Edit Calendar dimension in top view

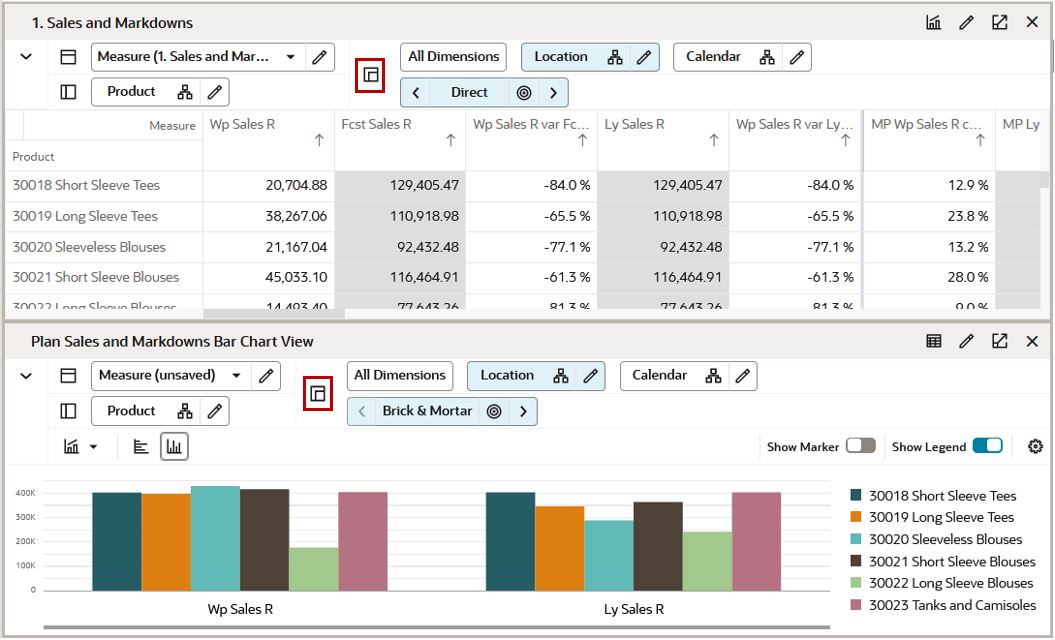coord(797,57)
